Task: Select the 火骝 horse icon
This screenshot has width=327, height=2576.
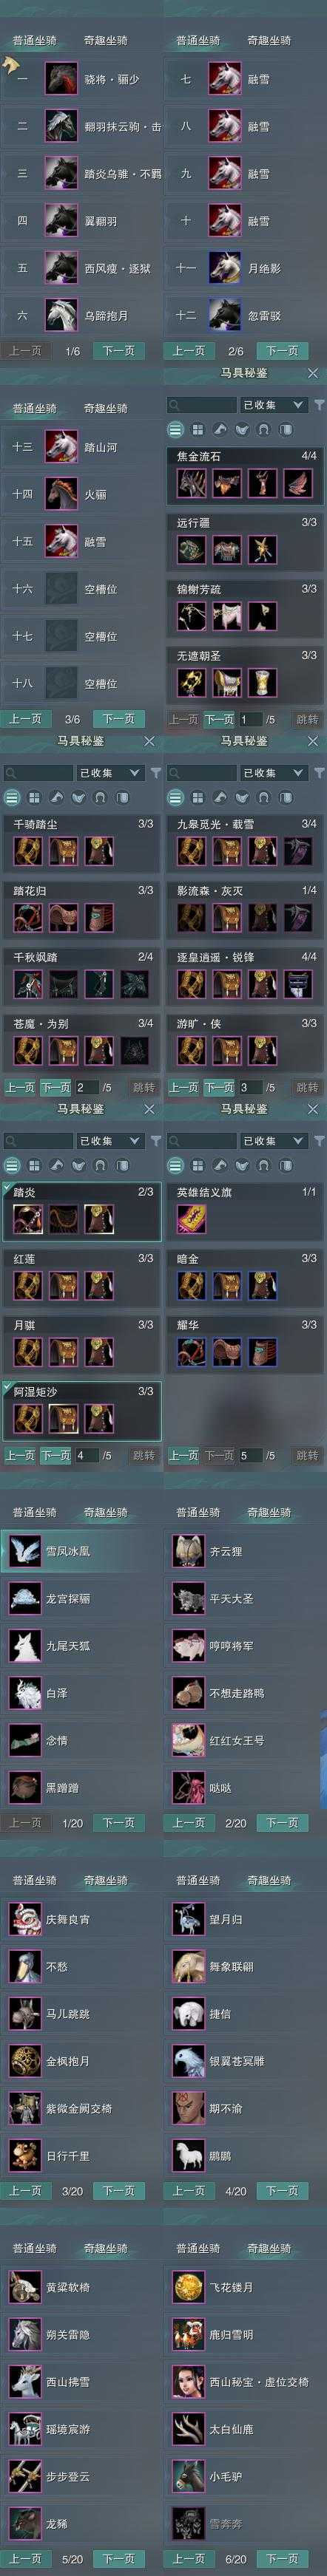Action: click(61, 494)
